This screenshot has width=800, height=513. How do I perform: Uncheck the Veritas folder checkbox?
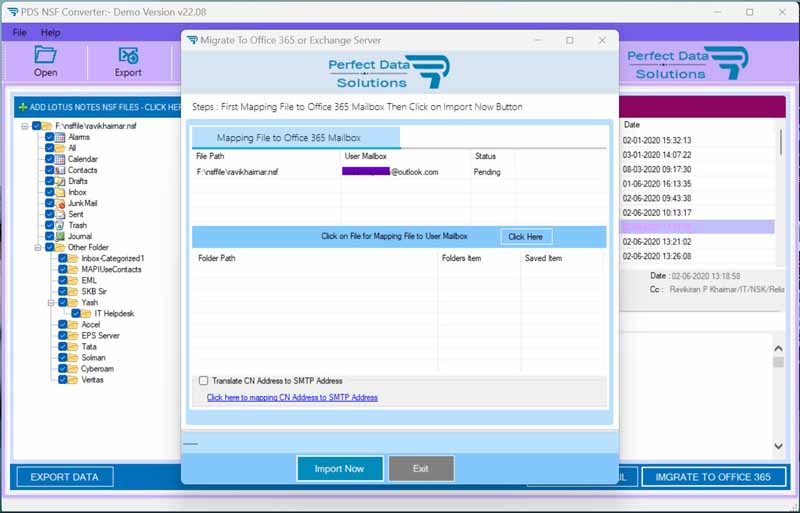click(62, 380)
